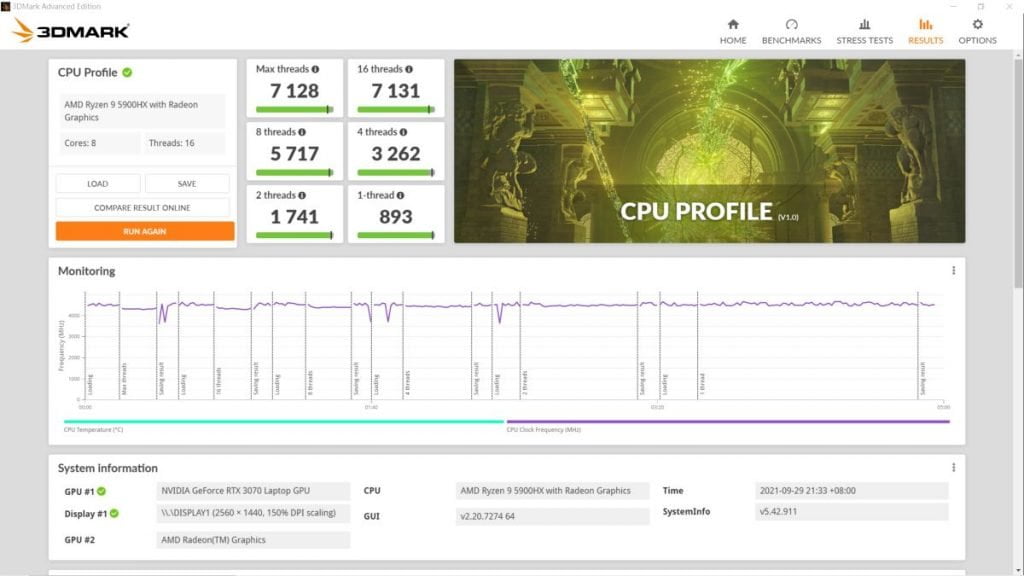Switch to the Results tab

click(925, 31)
